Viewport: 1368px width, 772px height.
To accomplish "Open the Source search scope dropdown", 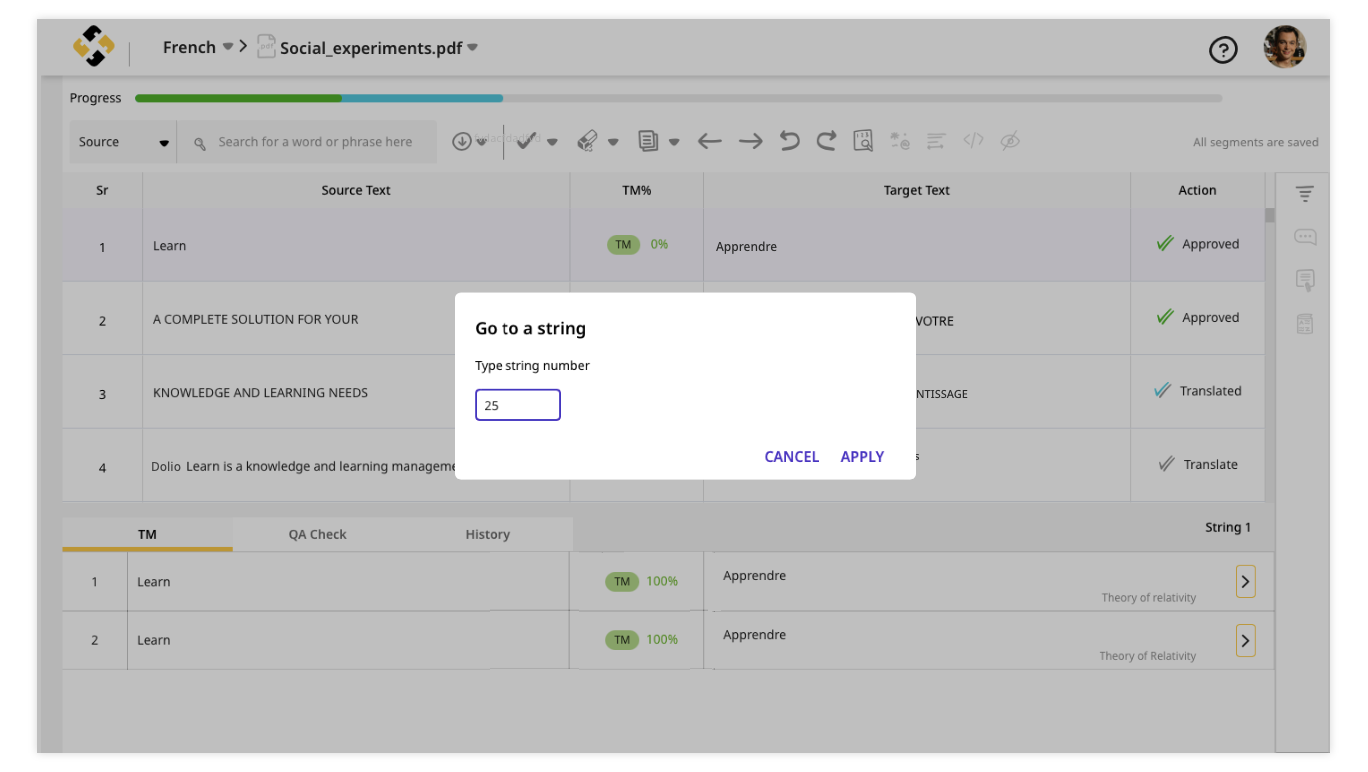I will click(123, 142).
